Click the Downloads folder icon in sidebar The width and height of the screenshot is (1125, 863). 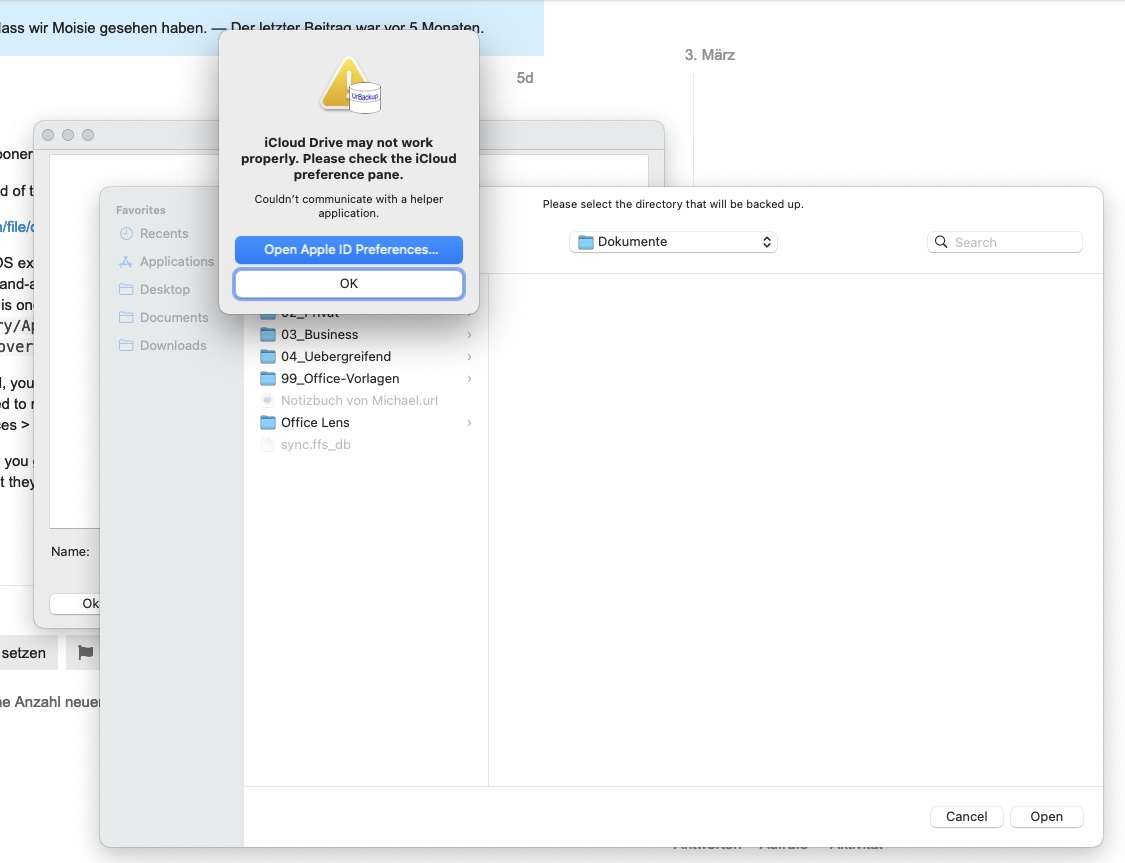pyautogui.click(x=126, y=346)
